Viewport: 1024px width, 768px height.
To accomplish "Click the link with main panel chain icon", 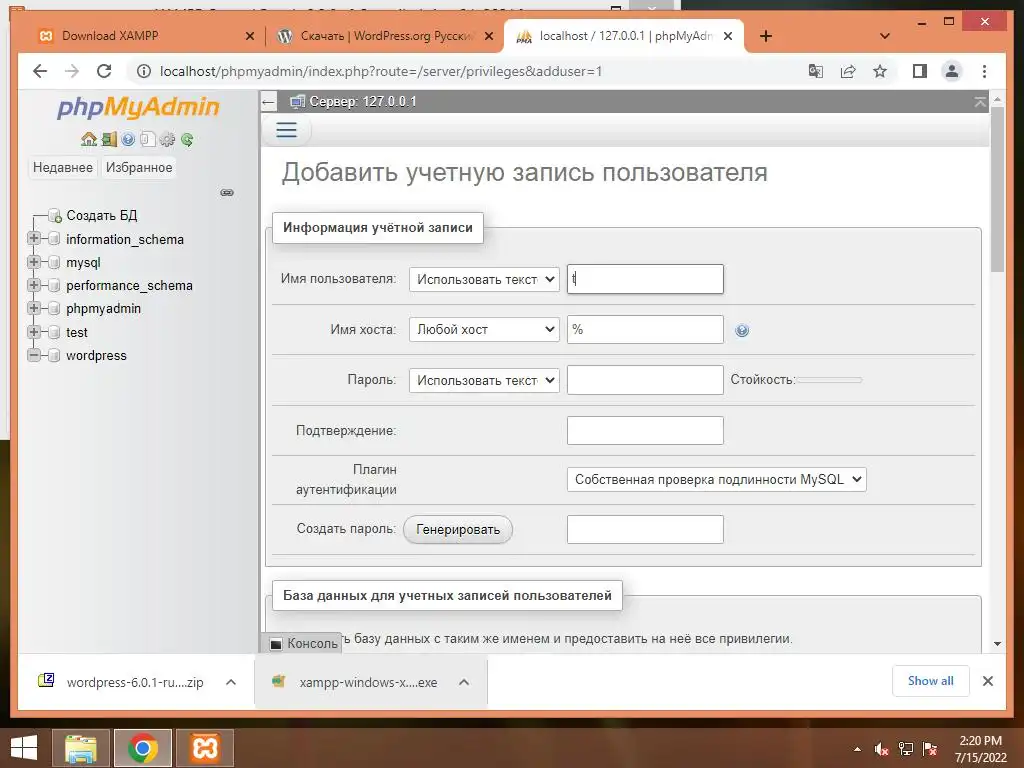I will (x=227, y=193).
